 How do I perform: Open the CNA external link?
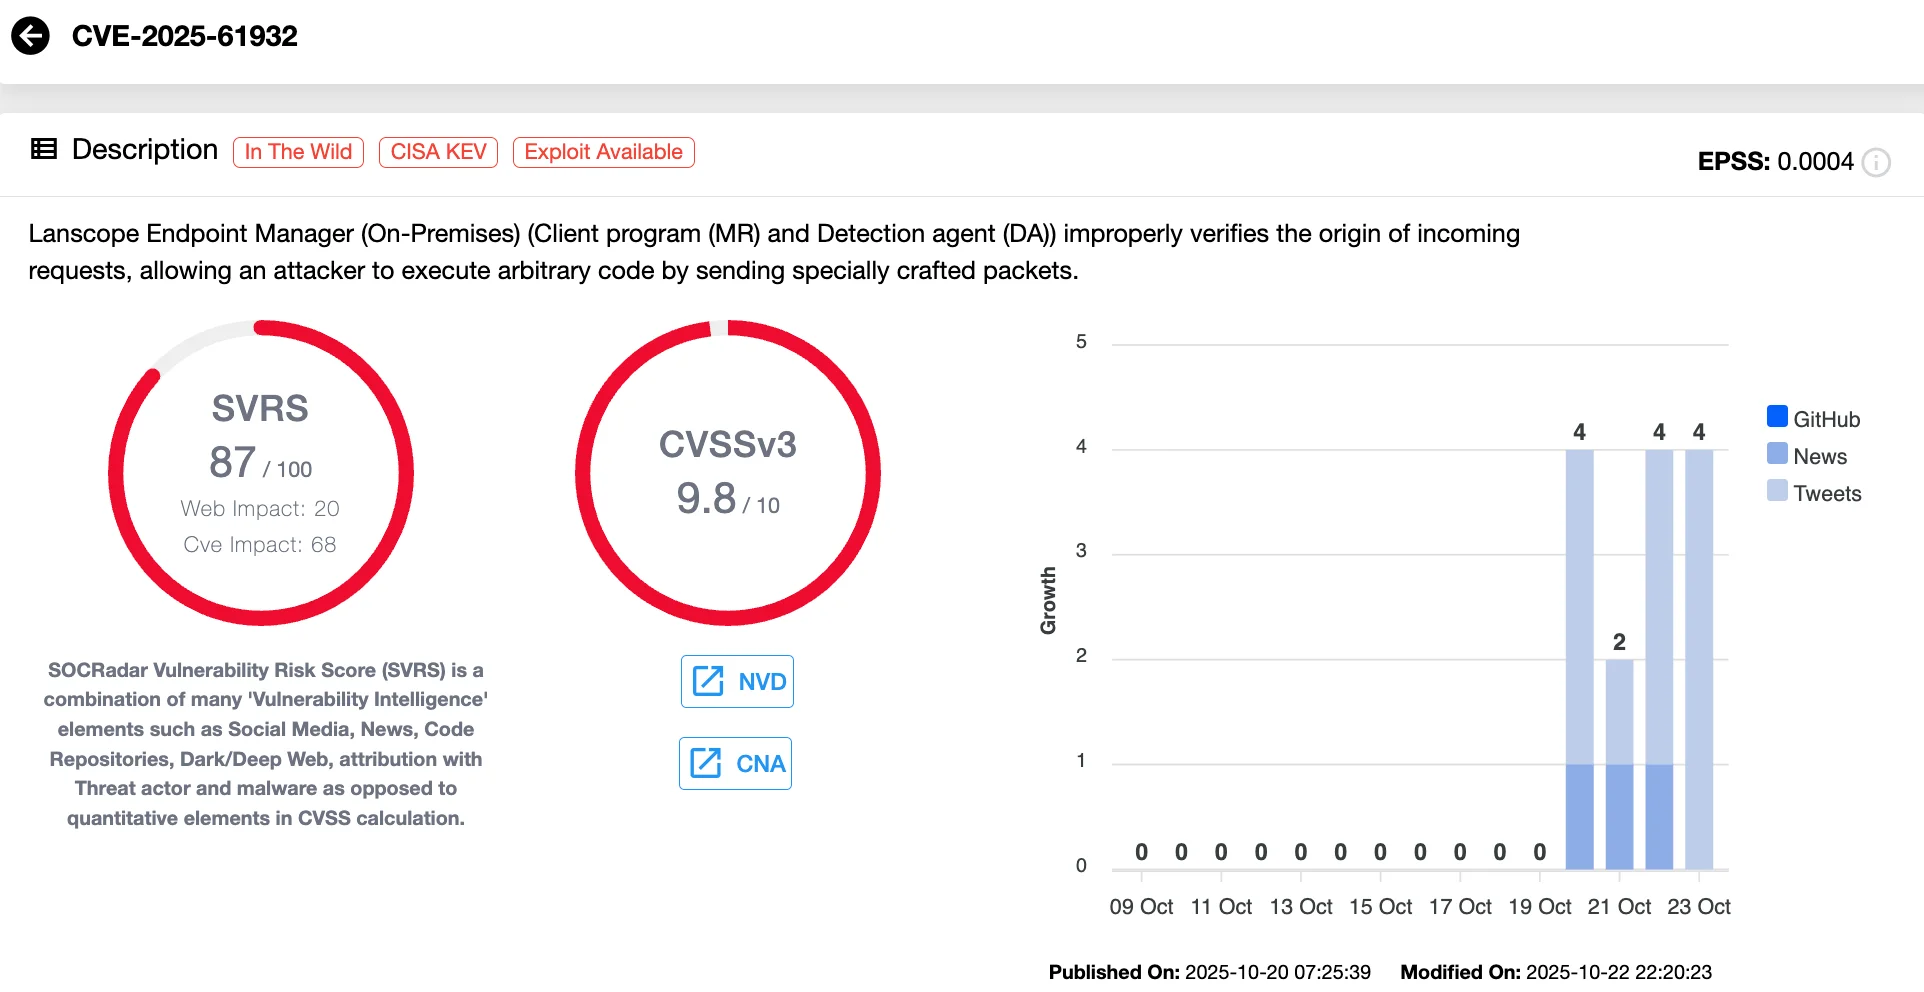point(735,763)
